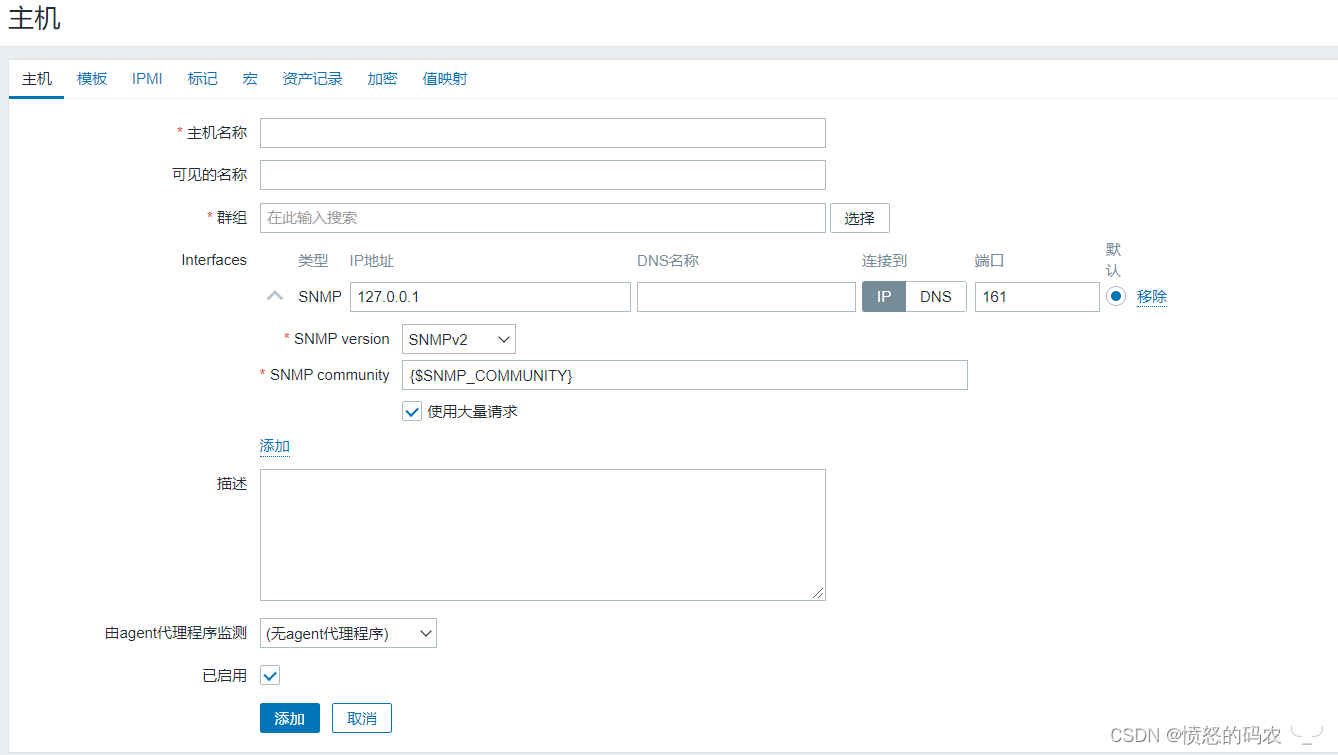Switch to the 宏 tab
The width and height of the screenshot is (1338, 755).
[250, 78]
